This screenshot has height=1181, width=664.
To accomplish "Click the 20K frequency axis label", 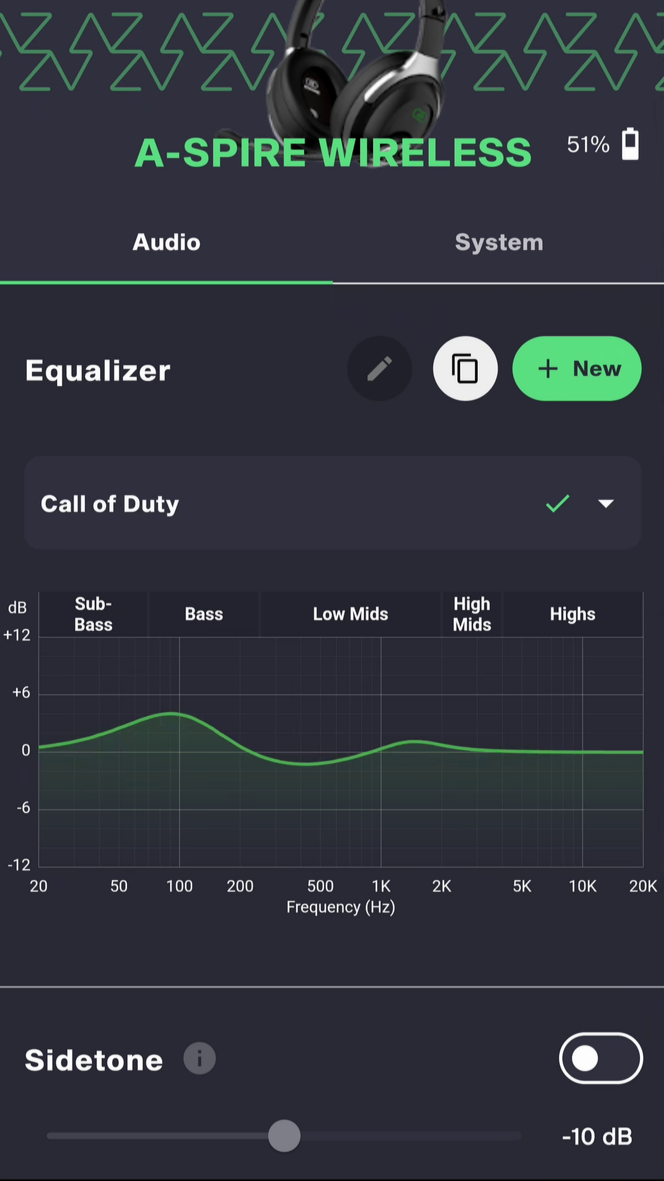I will (642, 887).
